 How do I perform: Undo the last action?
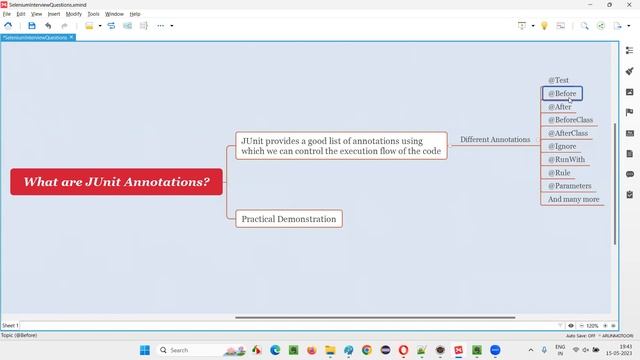(48, 26)
